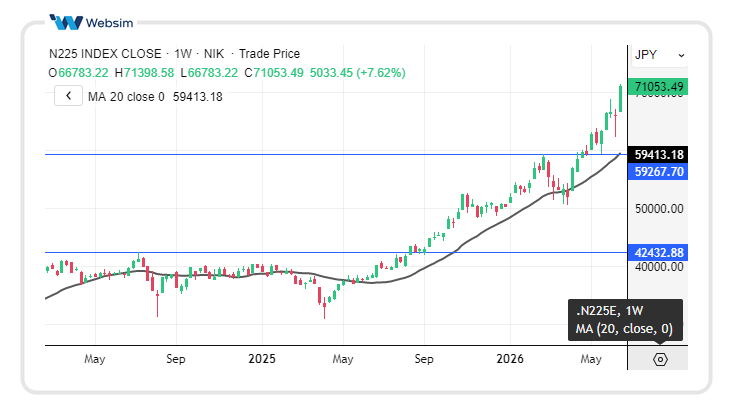Click the green 71053.49 price label
733x415 pixels.
point(658,87)
